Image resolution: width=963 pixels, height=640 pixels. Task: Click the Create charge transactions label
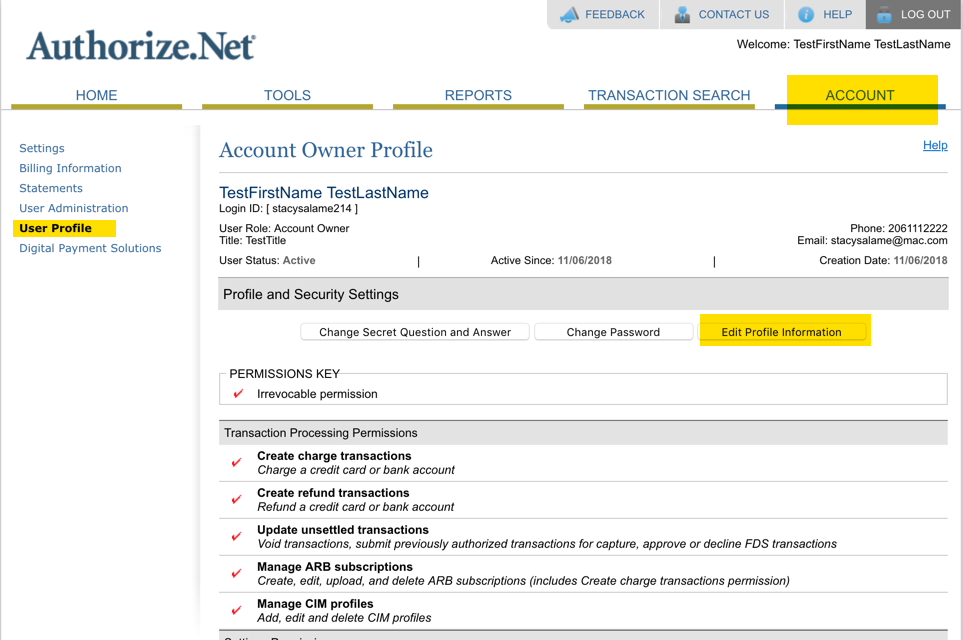pos(334,456)
